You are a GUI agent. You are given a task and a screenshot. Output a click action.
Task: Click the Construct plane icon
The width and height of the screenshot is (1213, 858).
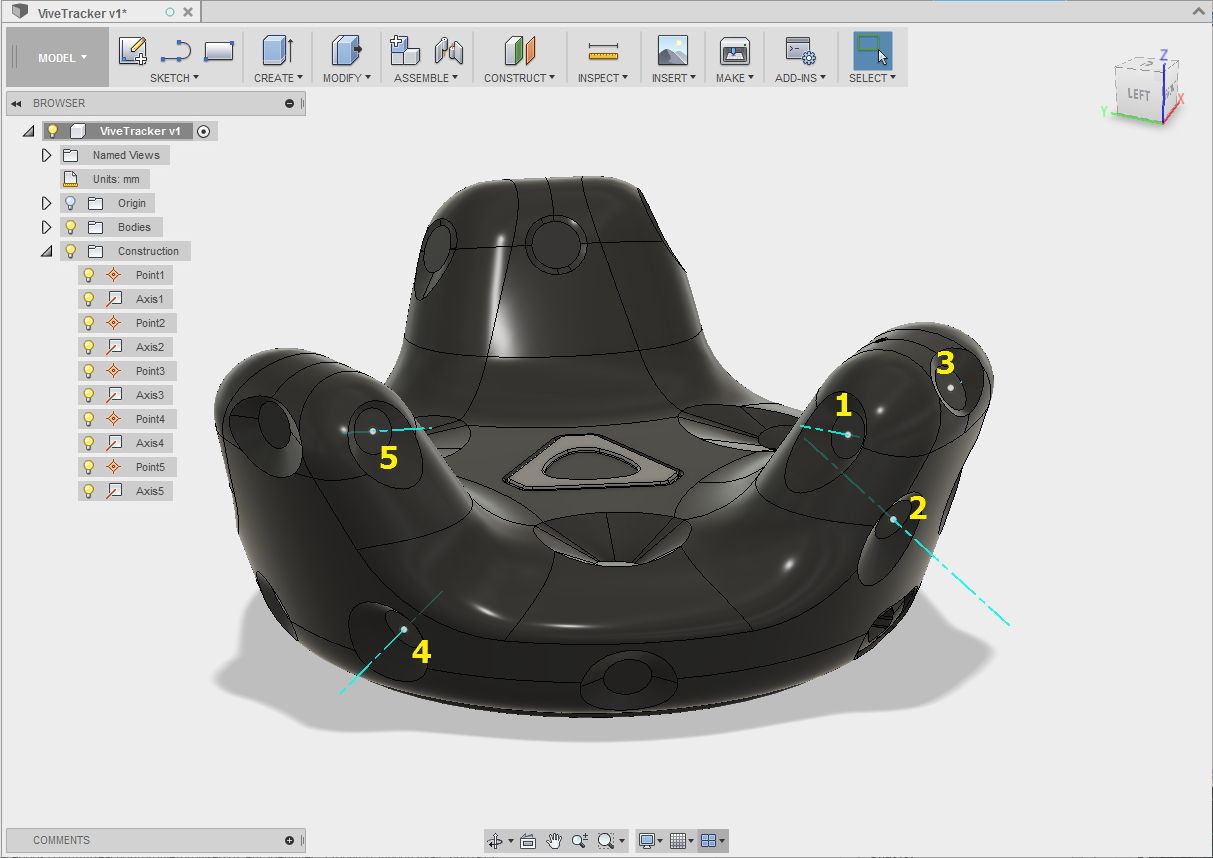520,50
